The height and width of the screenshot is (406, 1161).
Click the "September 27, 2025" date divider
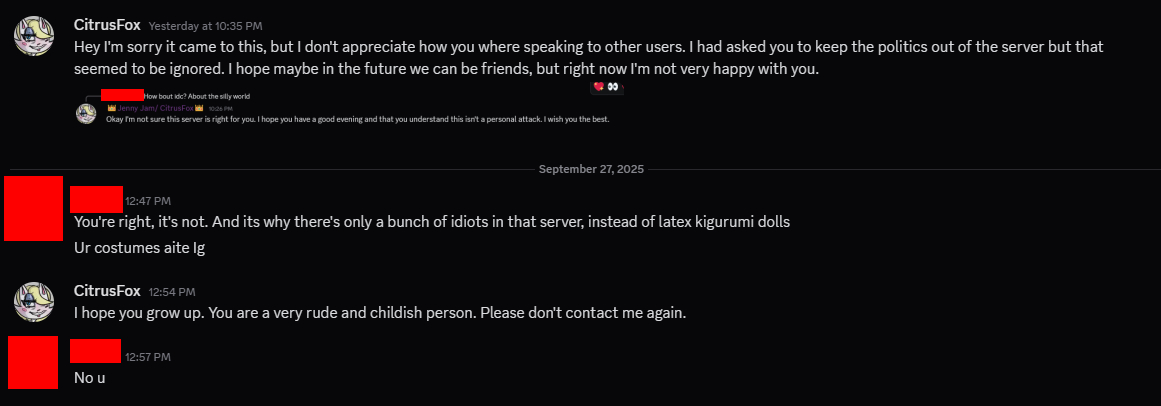[592, 169]
